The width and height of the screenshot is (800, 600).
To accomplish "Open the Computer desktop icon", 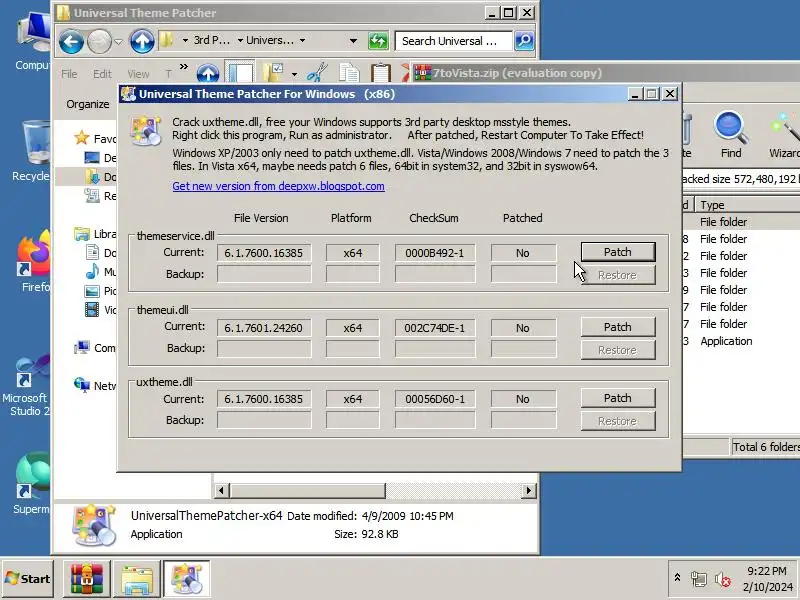I will point(33,42).
